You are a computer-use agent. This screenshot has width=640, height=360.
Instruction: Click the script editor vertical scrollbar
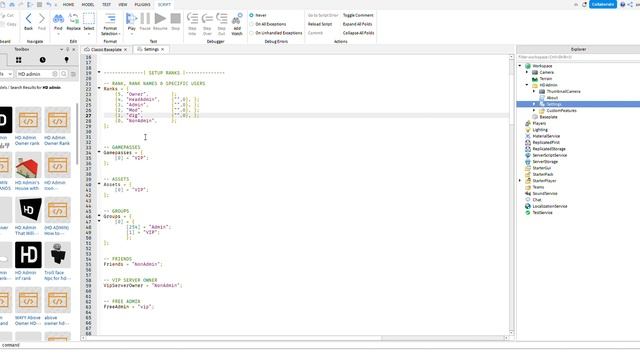511,195
